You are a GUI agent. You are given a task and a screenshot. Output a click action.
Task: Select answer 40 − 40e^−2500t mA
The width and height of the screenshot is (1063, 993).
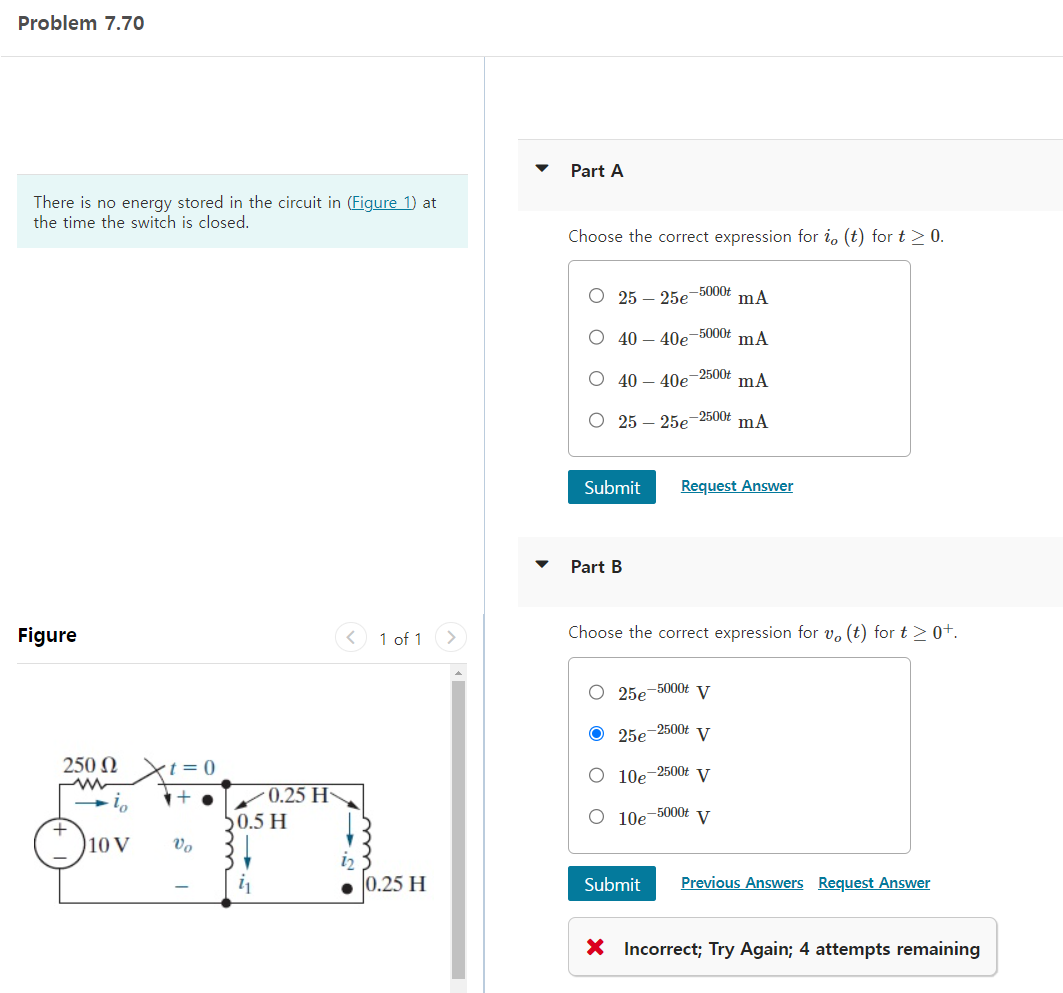click(x=596, y=378)
